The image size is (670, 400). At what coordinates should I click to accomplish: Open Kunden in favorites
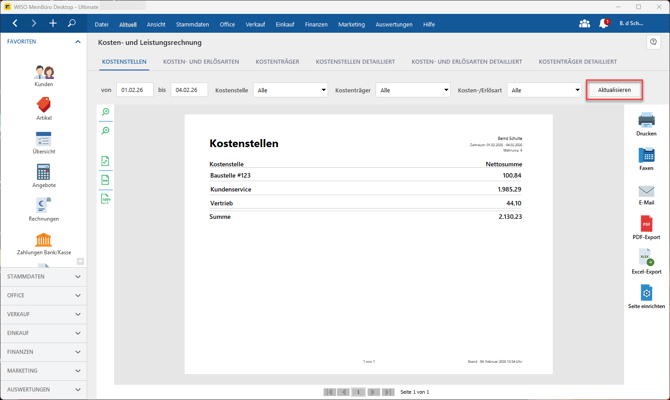coord(44,76)
